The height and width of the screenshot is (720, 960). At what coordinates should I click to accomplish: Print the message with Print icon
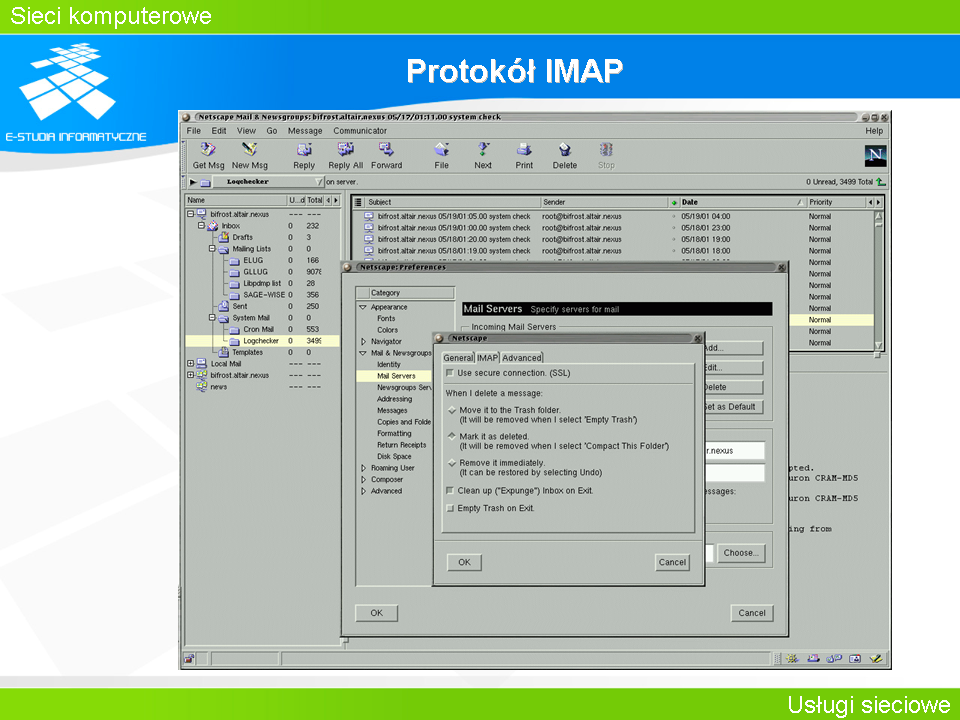pos(524,150)
